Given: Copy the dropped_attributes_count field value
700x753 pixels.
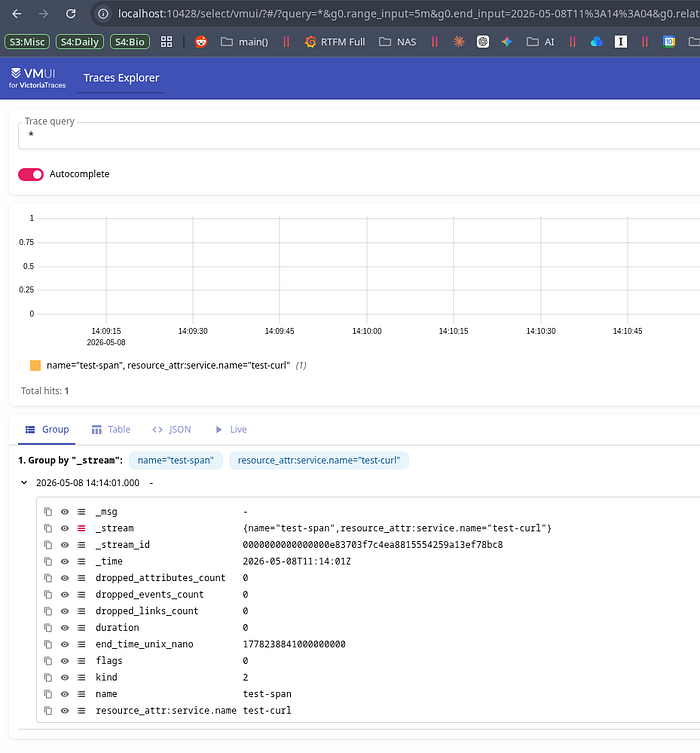Looking at the screenshot, I should point(48,578).
